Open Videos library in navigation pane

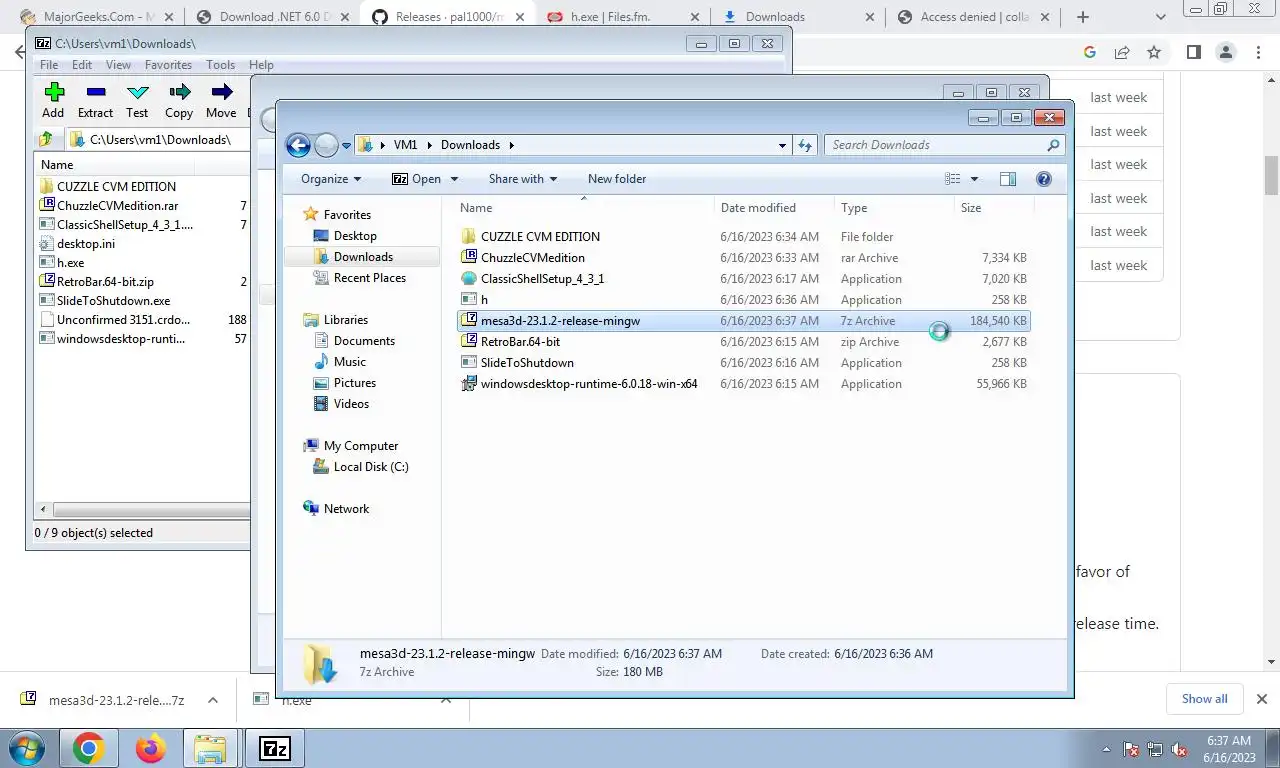(x=350, y=404)
